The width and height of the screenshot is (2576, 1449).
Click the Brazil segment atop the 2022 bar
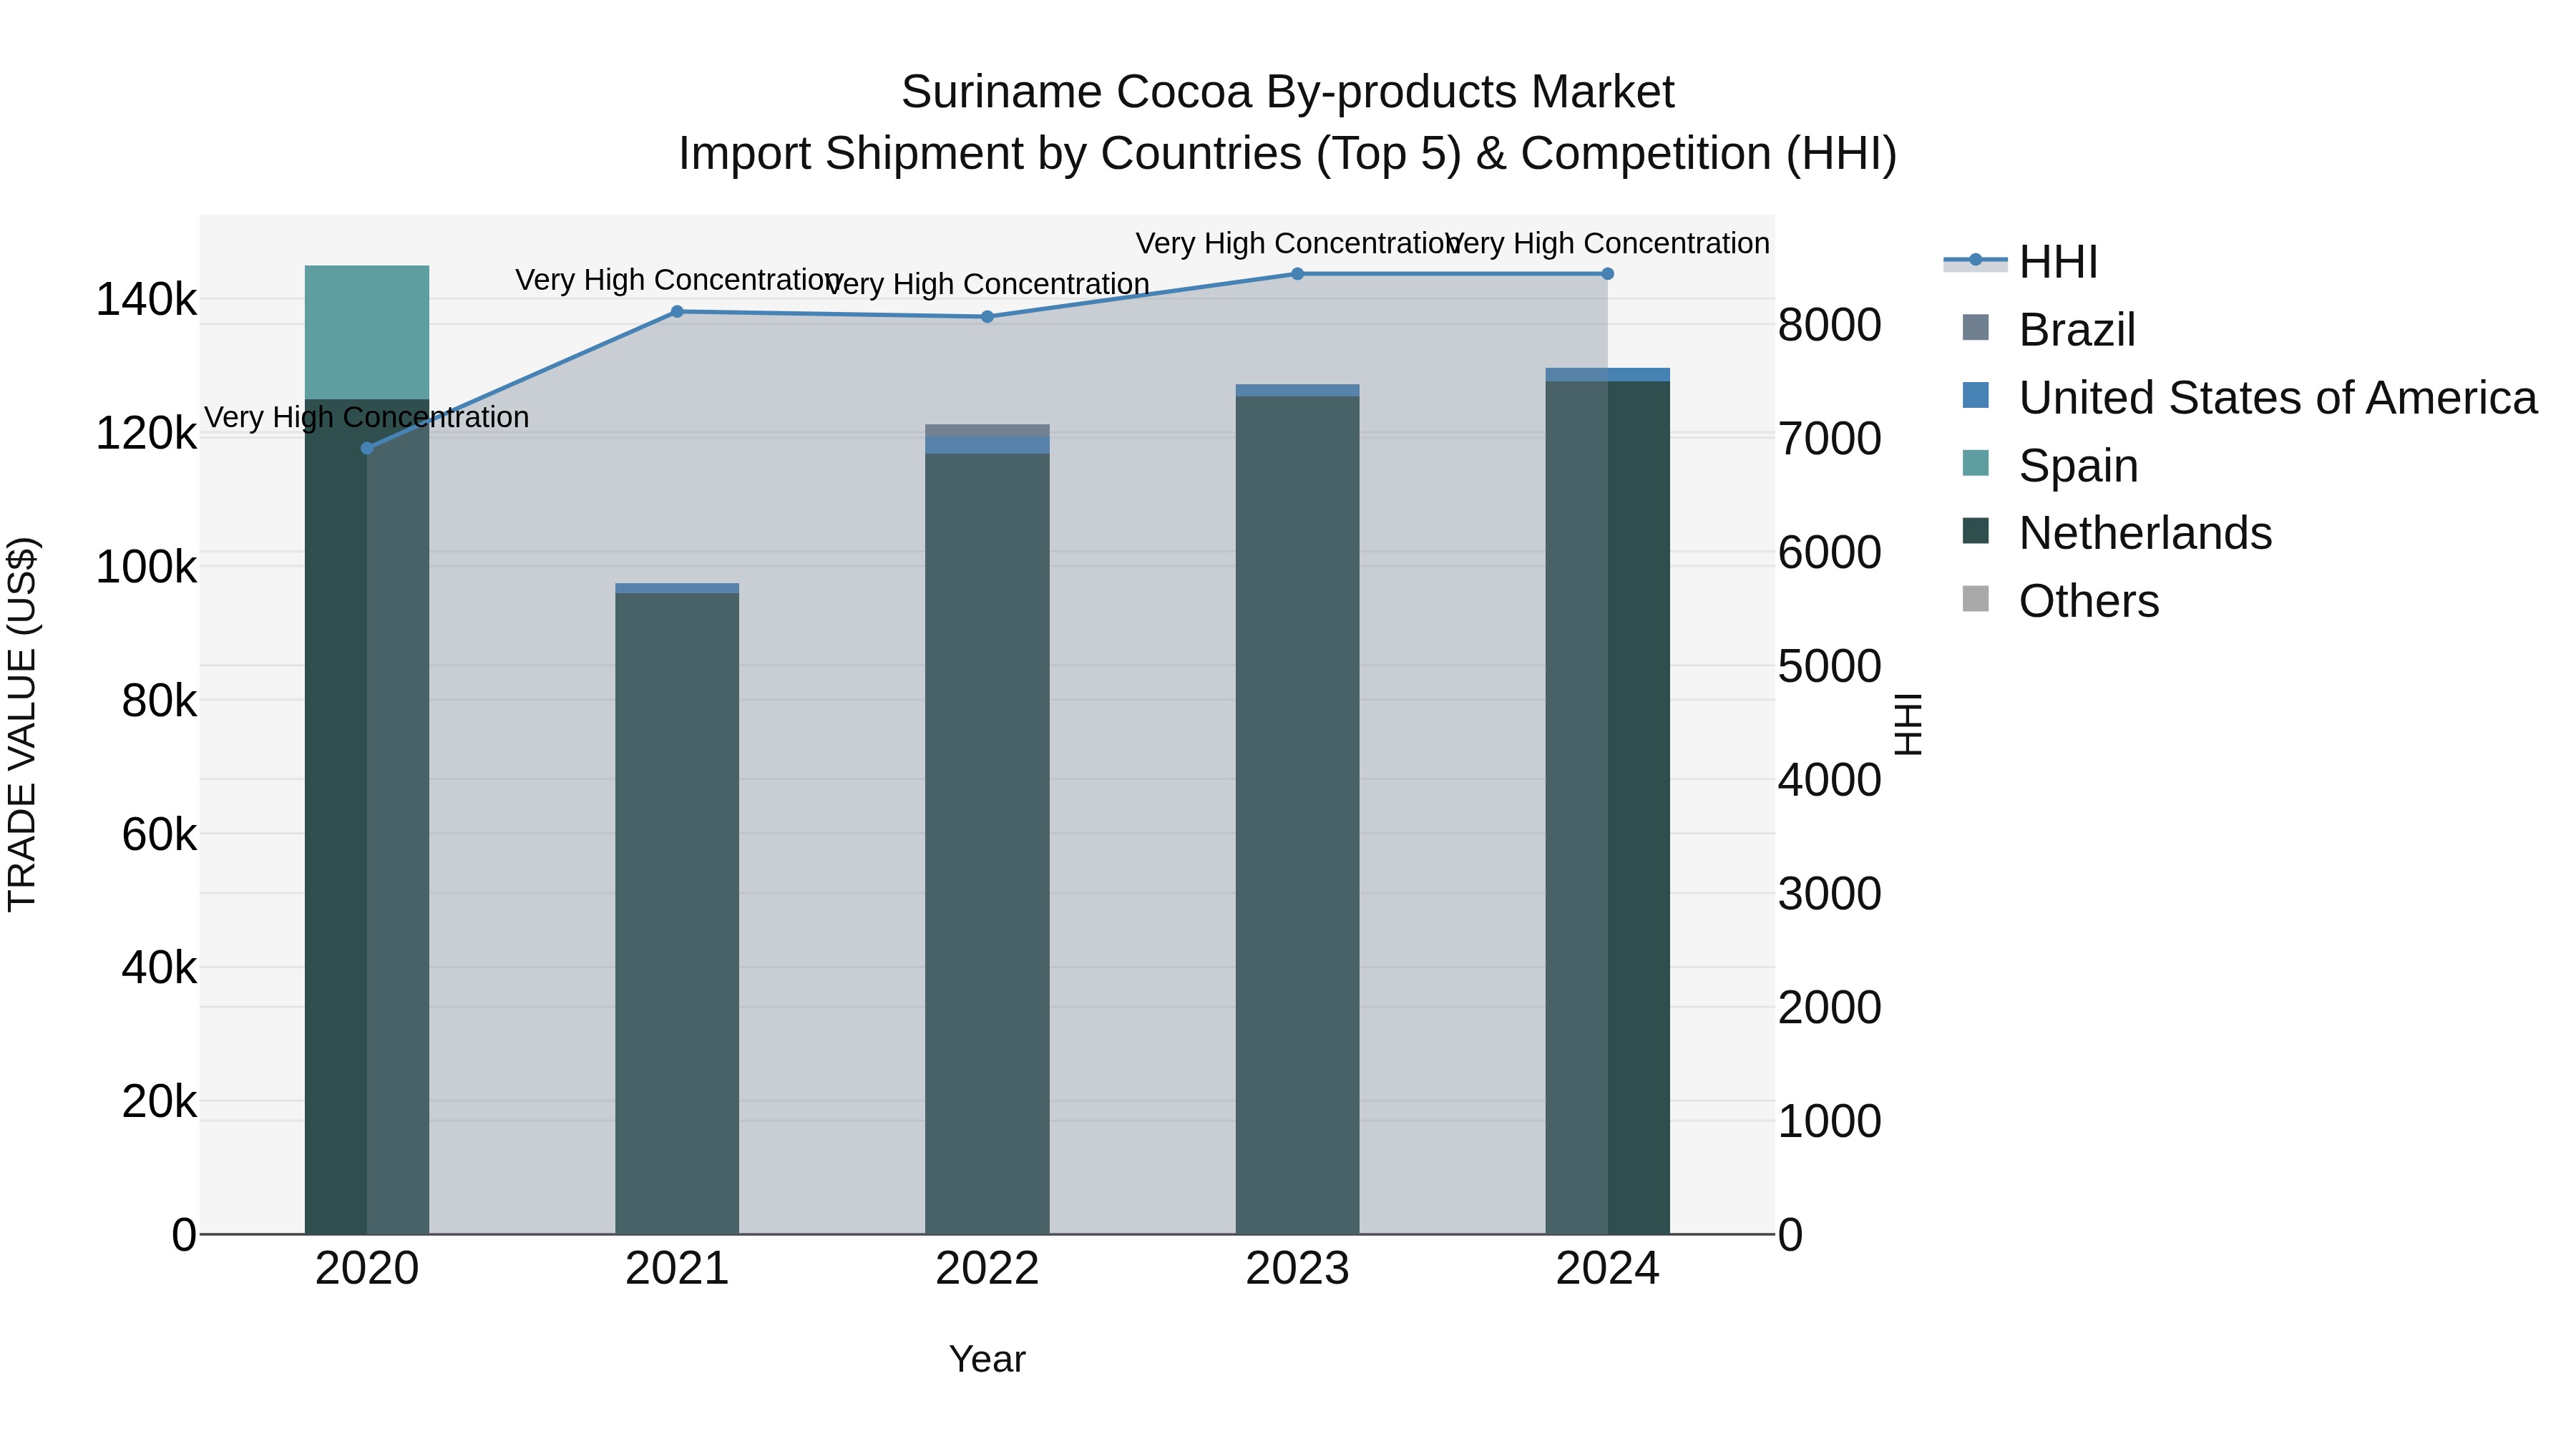tap(987, 430)
